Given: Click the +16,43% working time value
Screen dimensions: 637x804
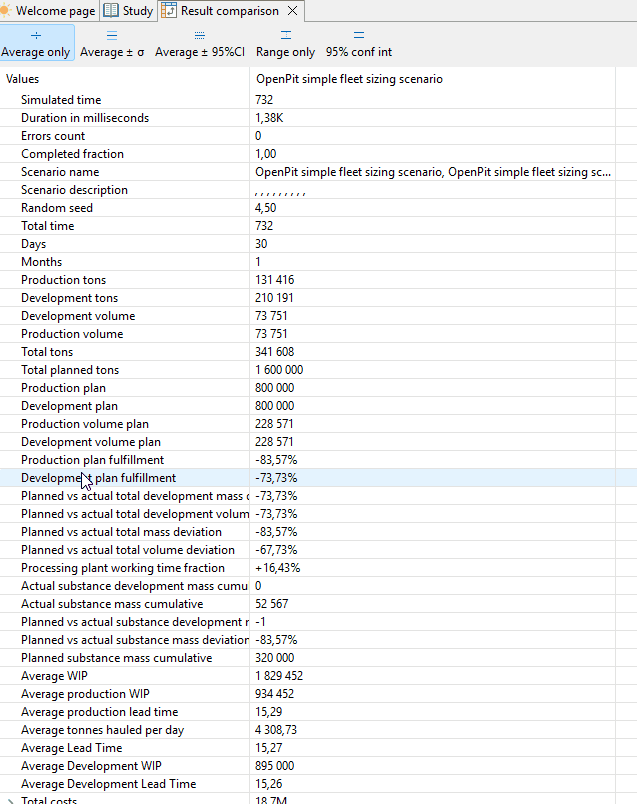Looking at the screenshot, I should 277,568.
